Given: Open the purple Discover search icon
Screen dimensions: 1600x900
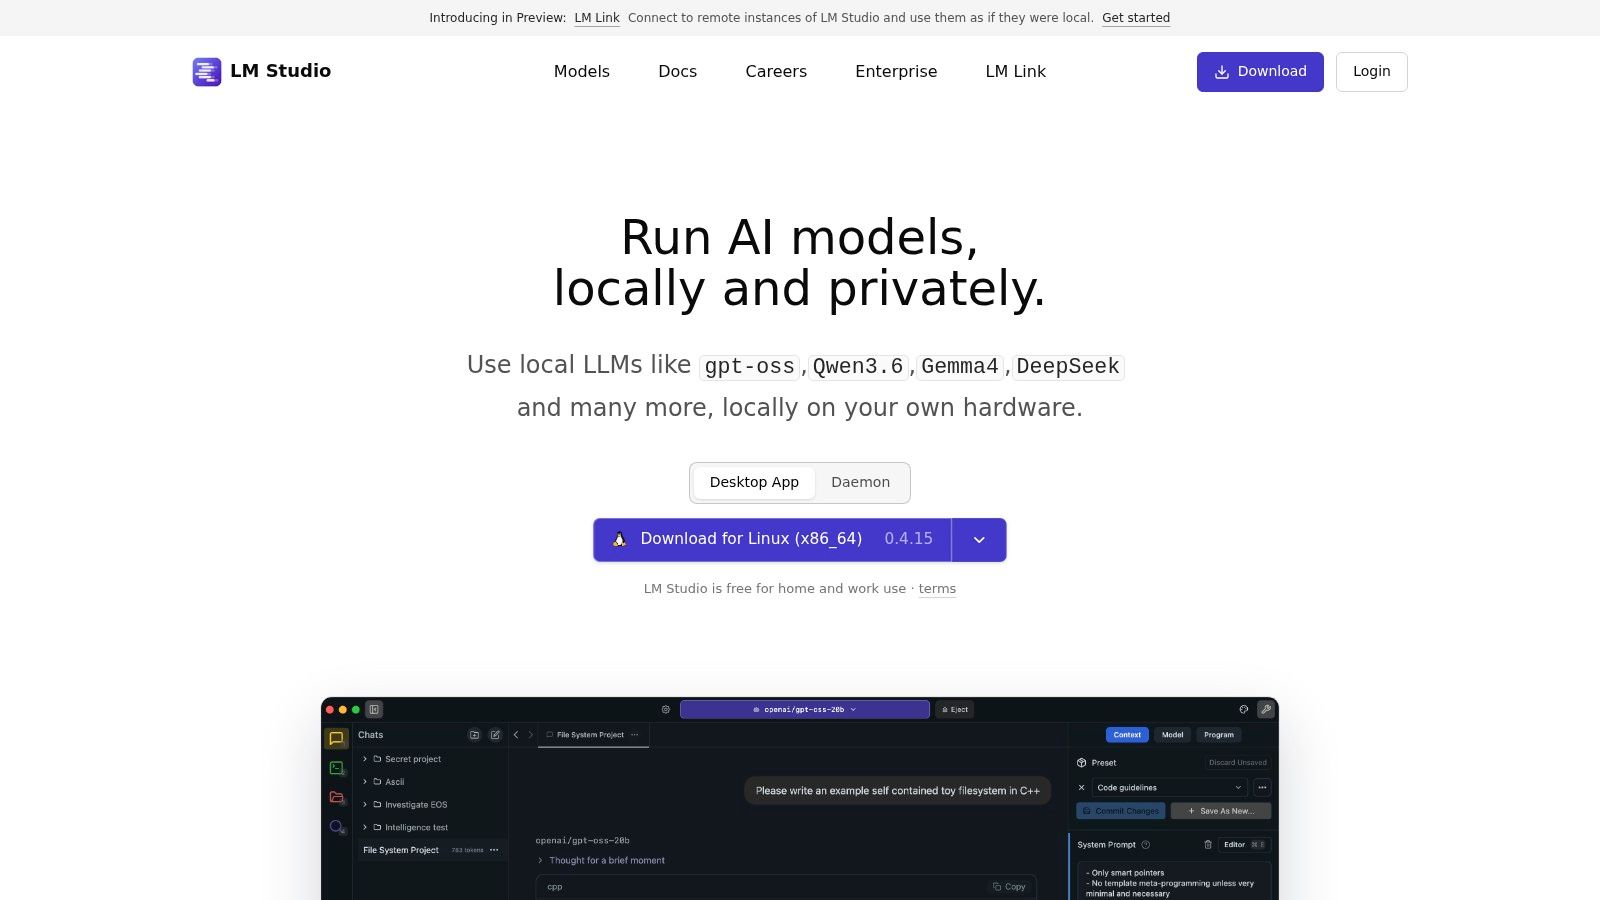Looking at the screenshot, I should click(337, 827).
